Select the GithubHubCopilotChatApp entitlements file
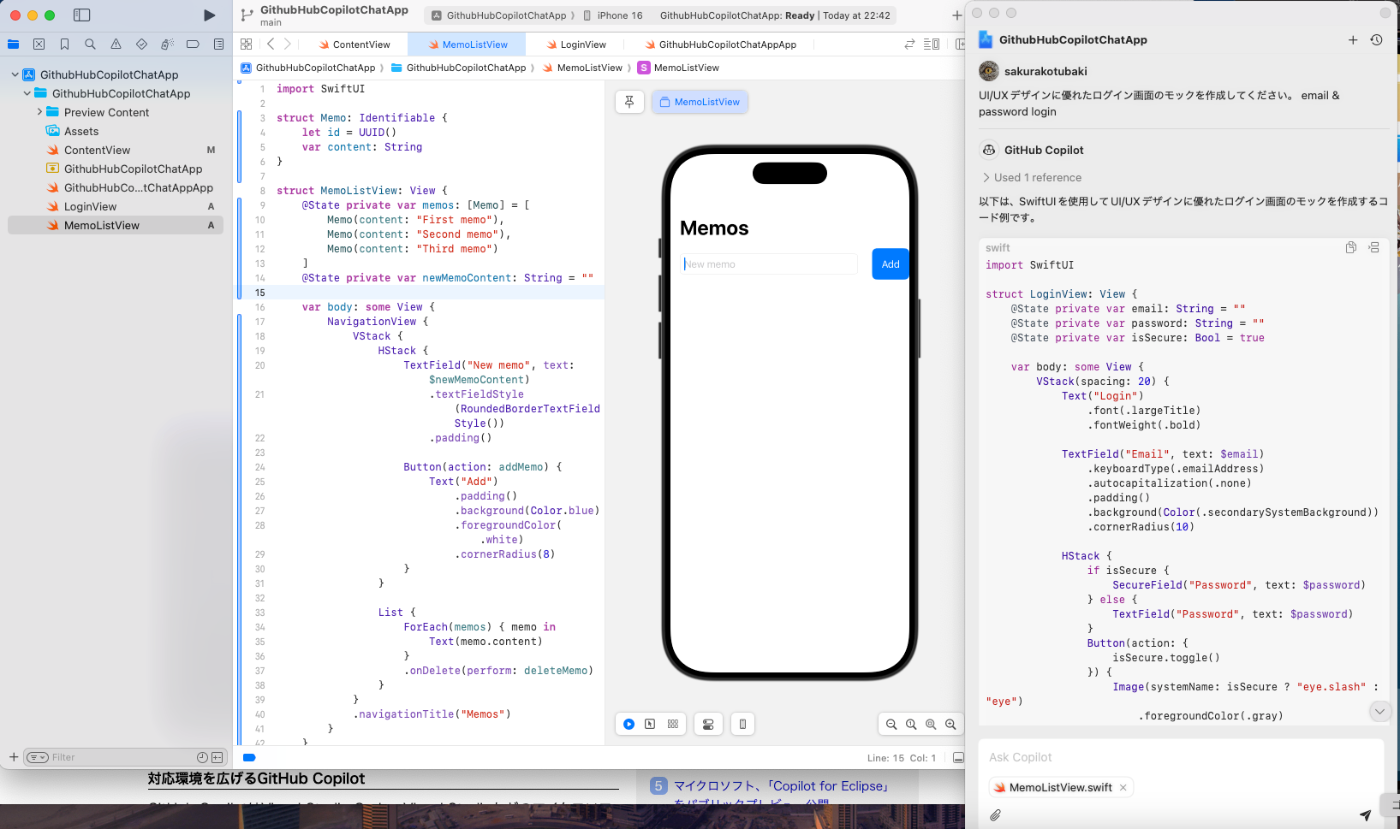The image size is (1400, 829). [124, 169]
